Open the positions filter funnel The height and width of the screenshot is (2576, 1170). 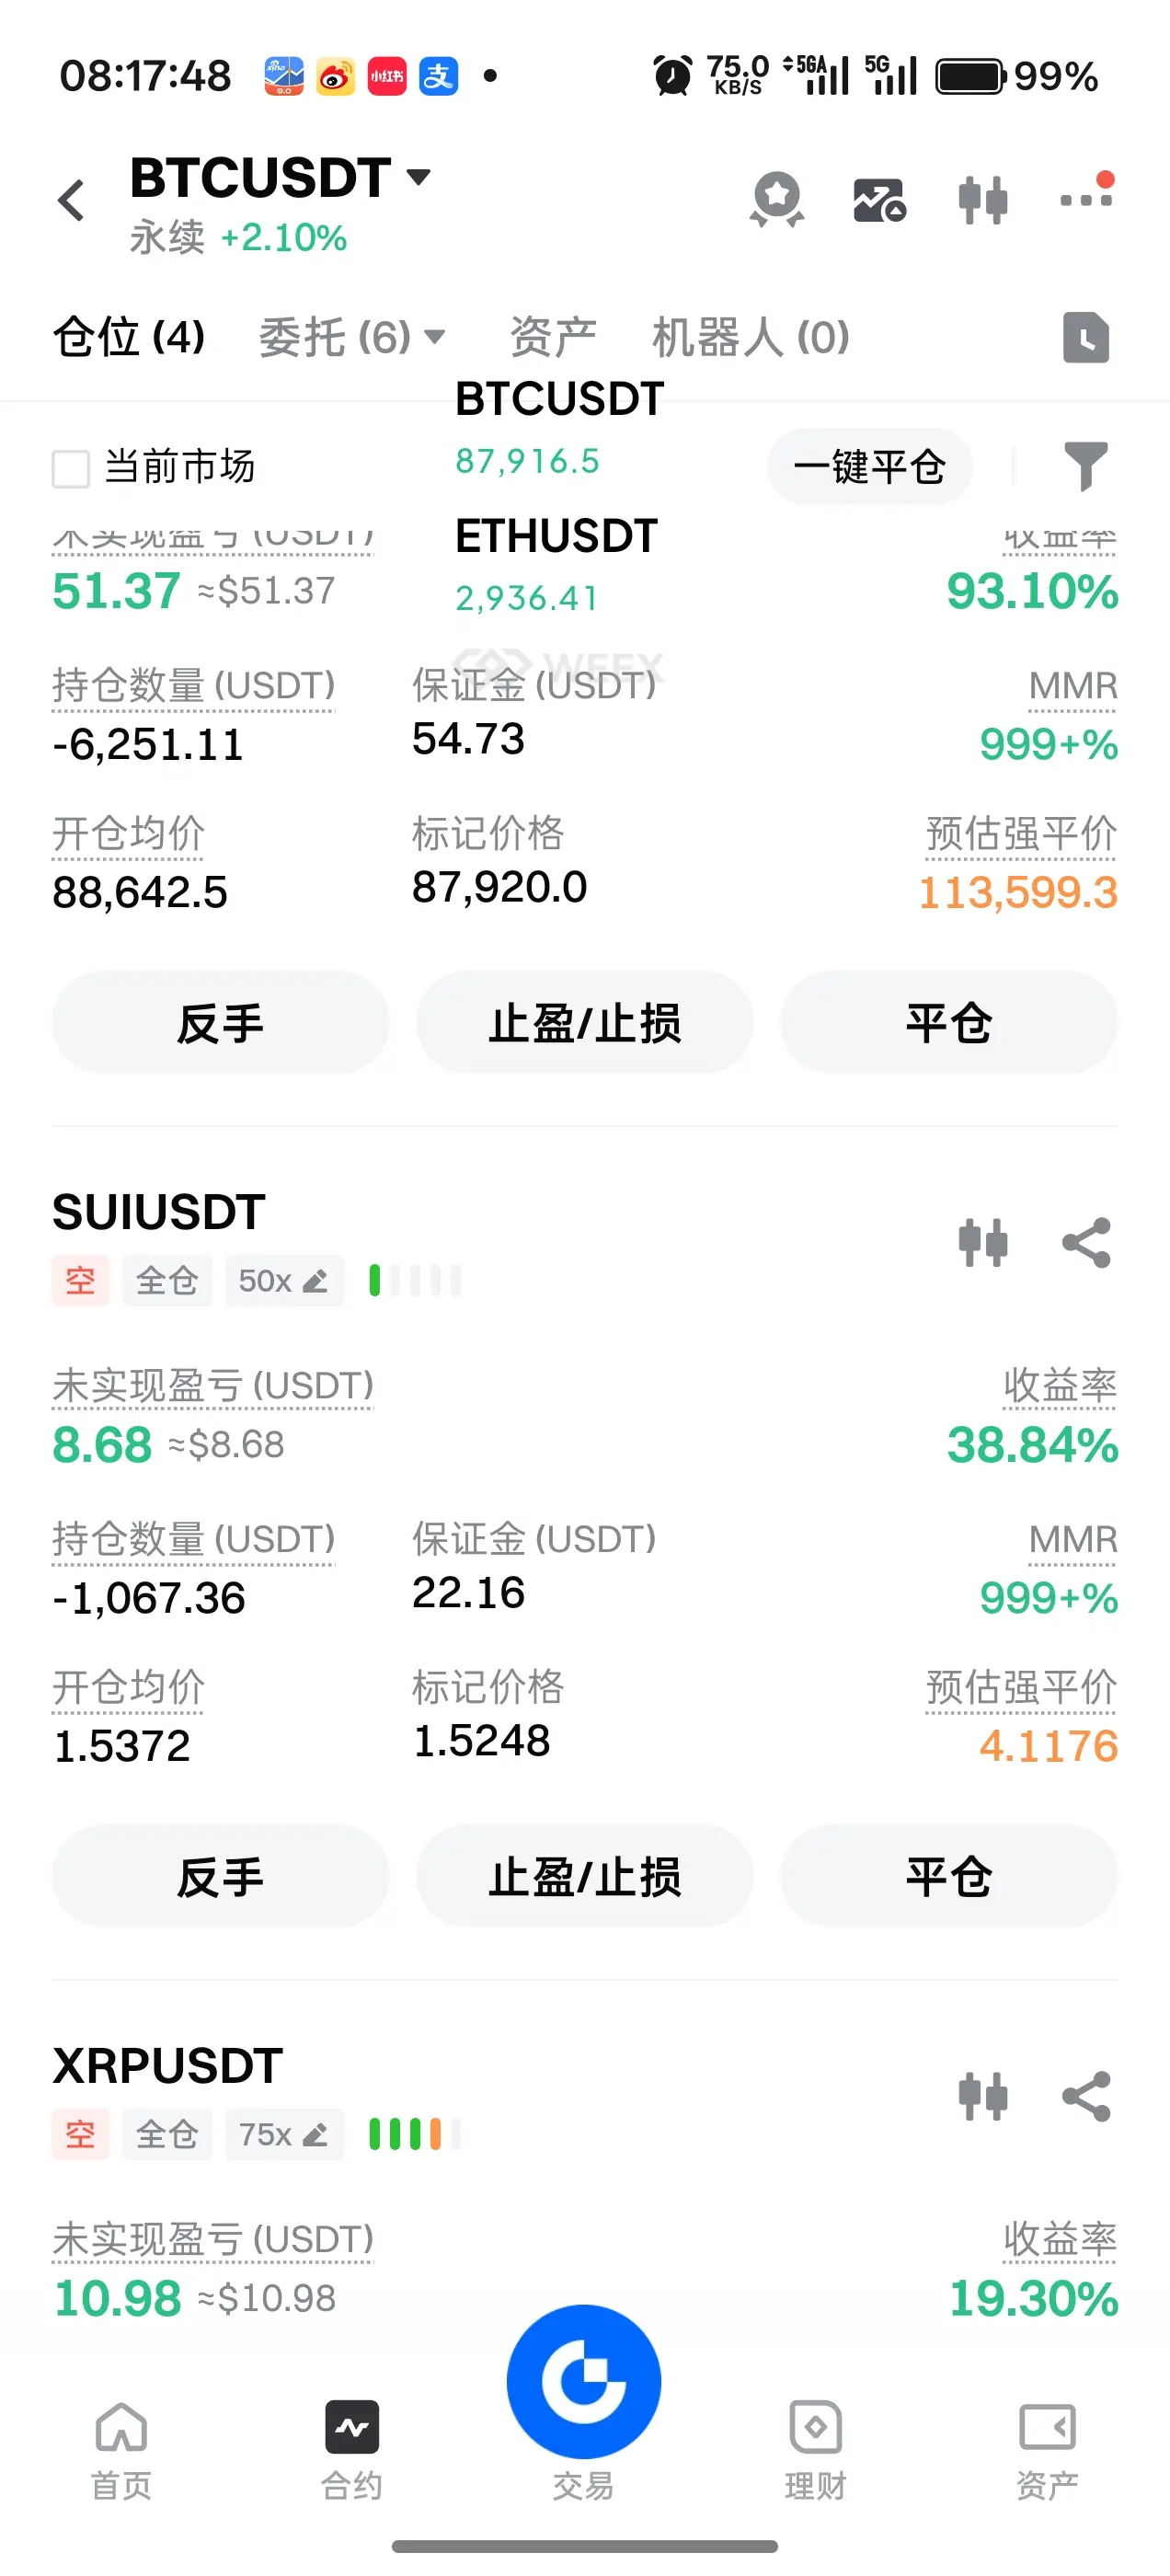click(x=1086, y=466)
